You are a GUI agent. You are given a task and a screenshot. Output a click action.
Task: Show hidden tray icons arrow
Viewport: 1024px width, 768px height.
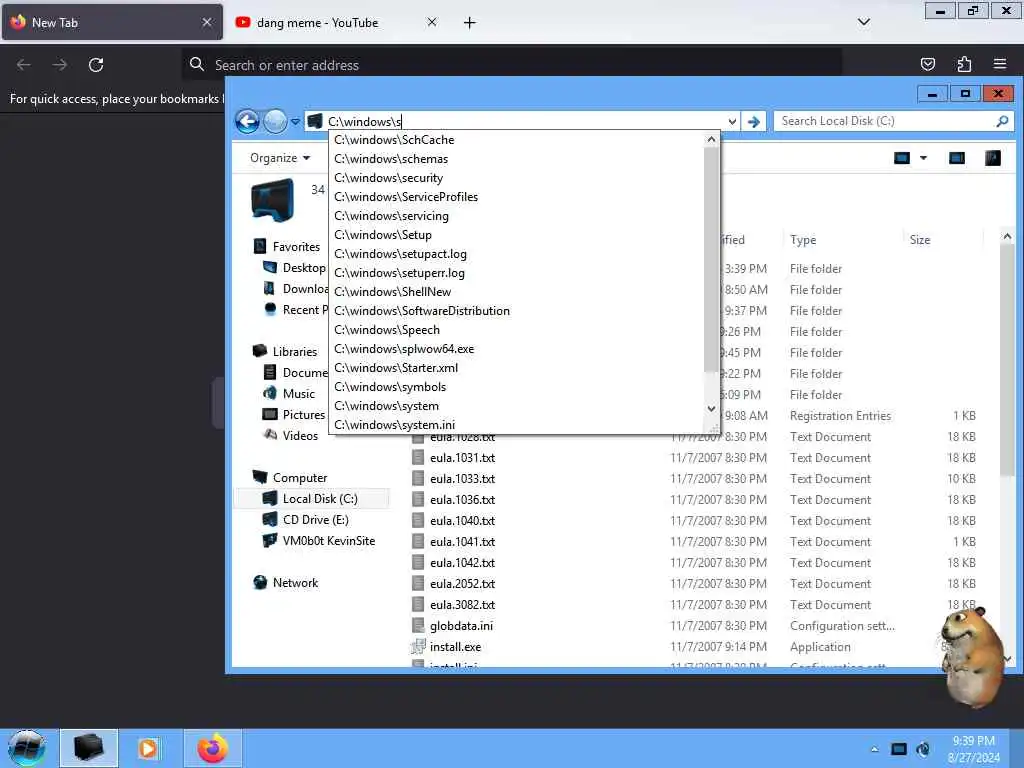874,749
